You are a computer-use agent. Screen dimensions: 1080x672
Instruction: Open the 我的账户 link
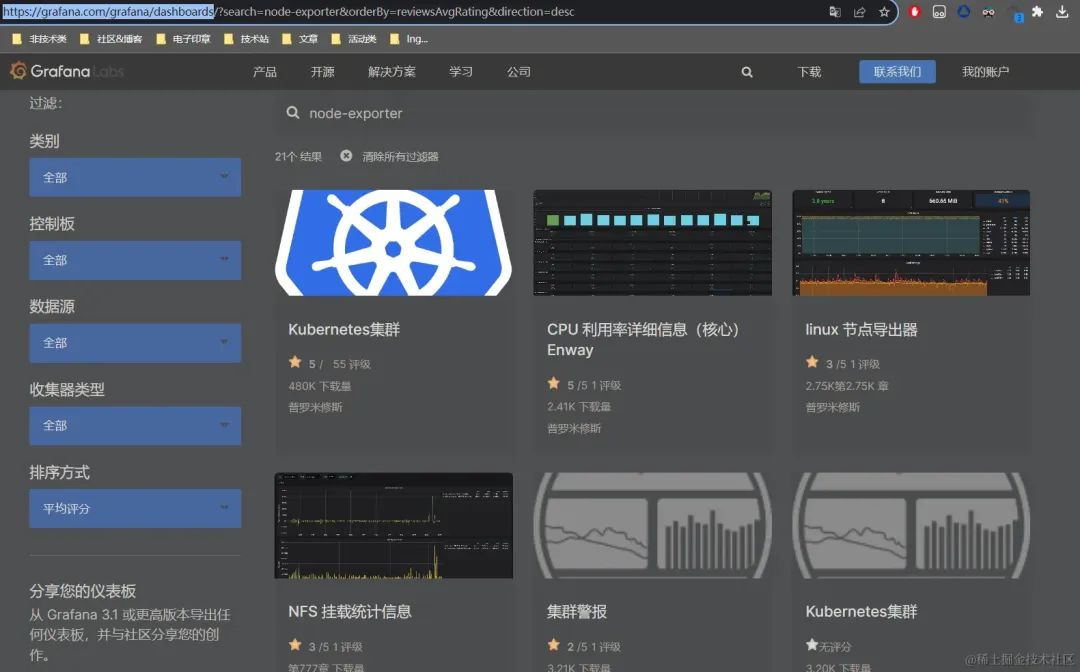click(985, 72)
